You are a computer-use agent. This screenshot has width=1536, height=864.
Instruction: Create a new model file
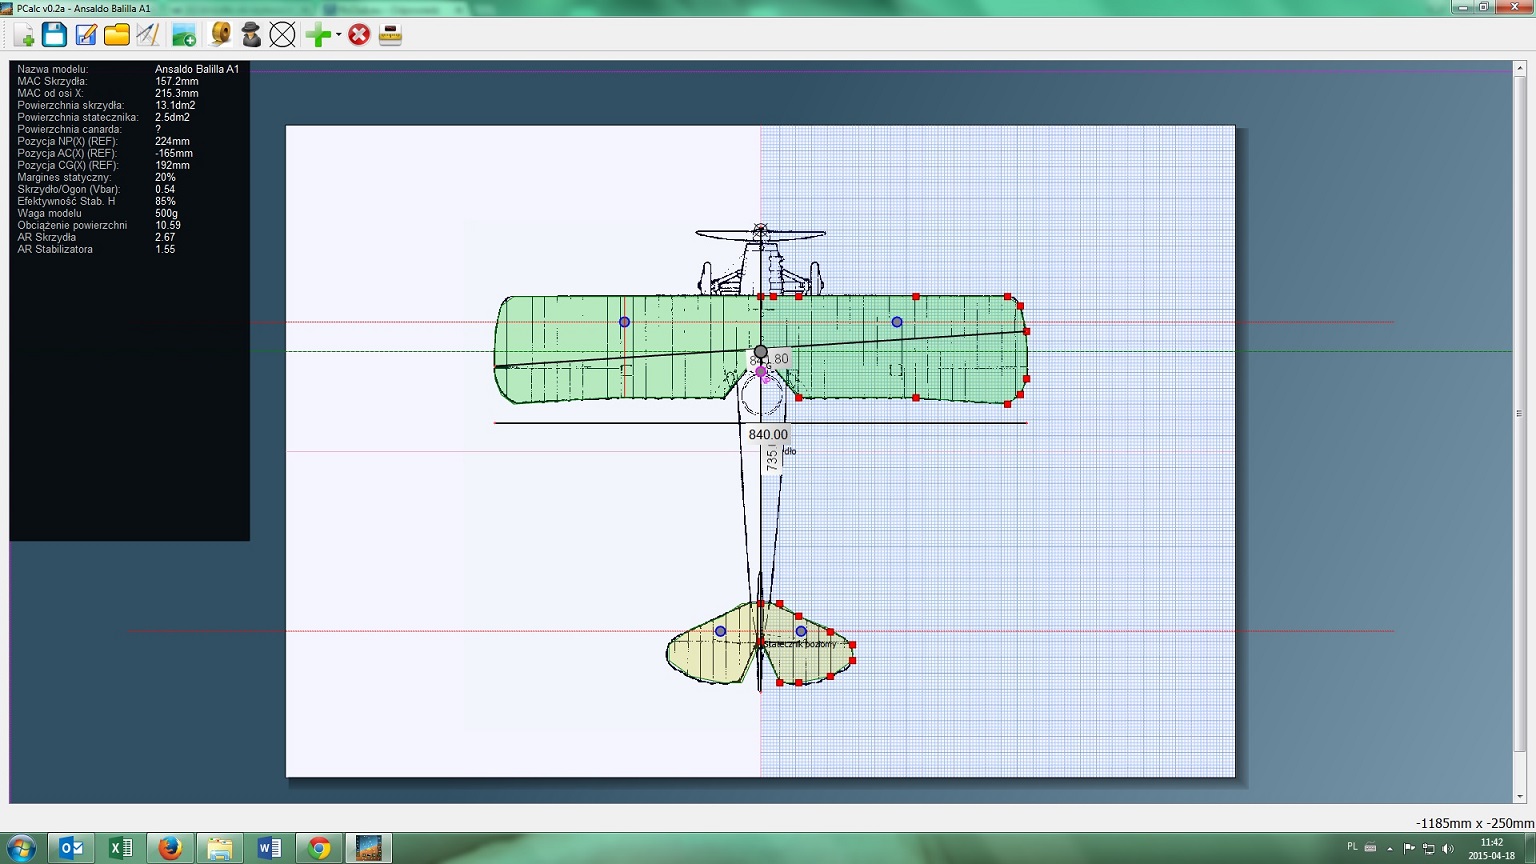coord(24,35)
